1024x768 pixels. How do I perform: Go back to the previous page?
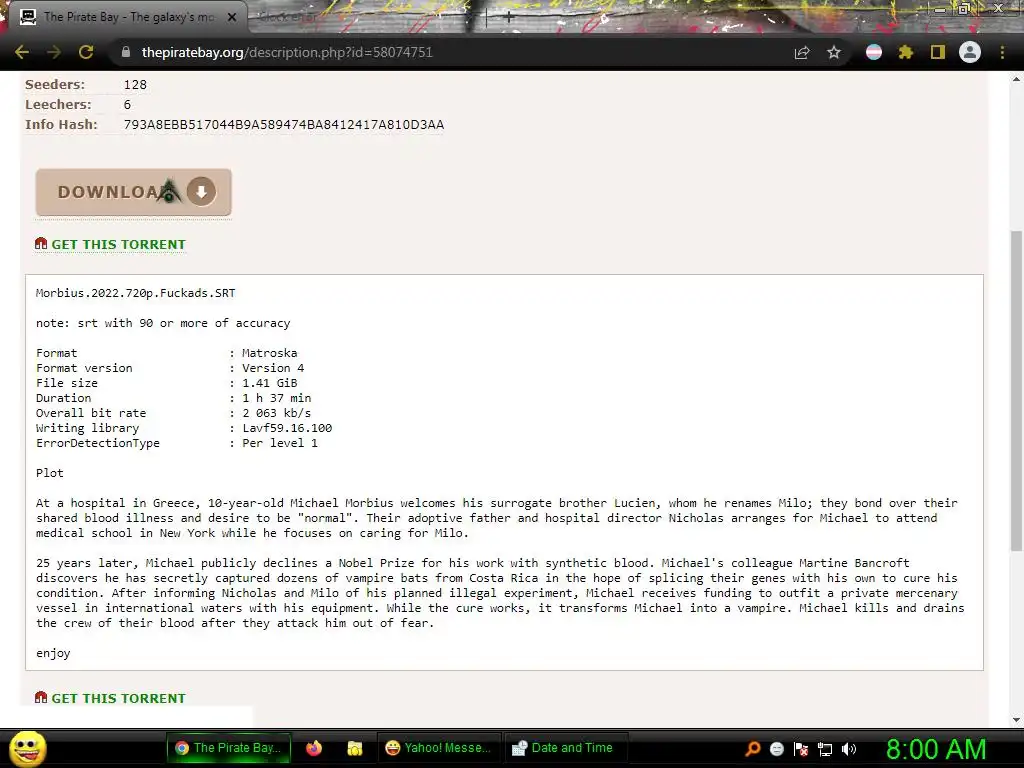click(22, 52)
